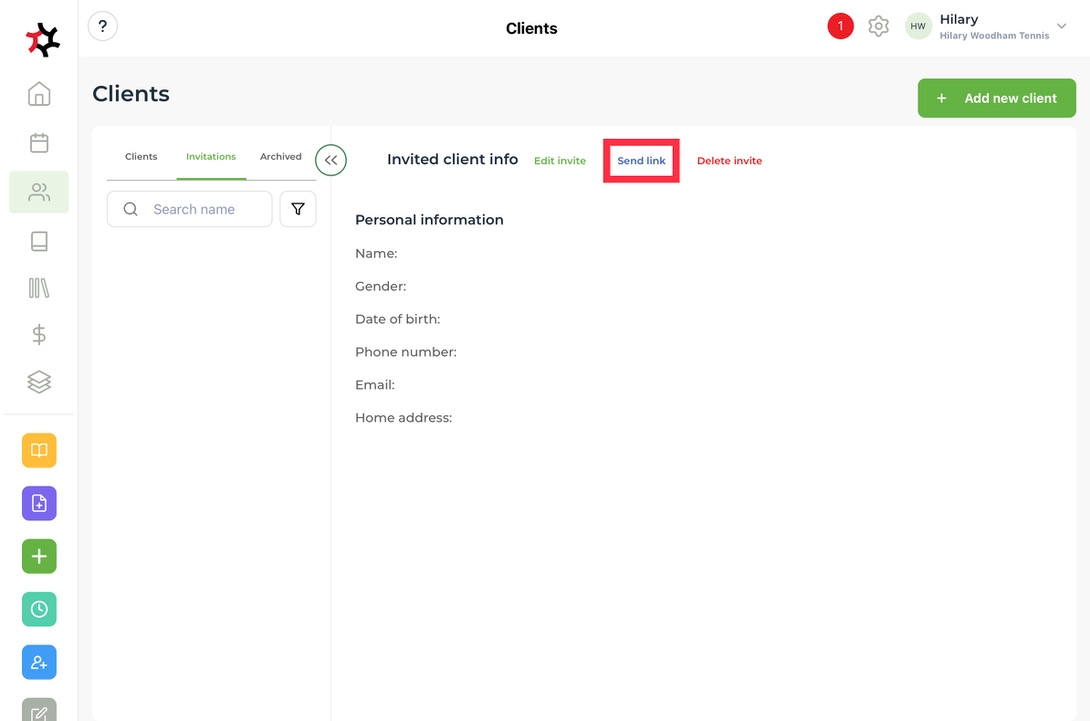Open the dollar sign payments icon
Image resolution: width=1090 pixels, height=721 pixels.
(x=39, y=335)
